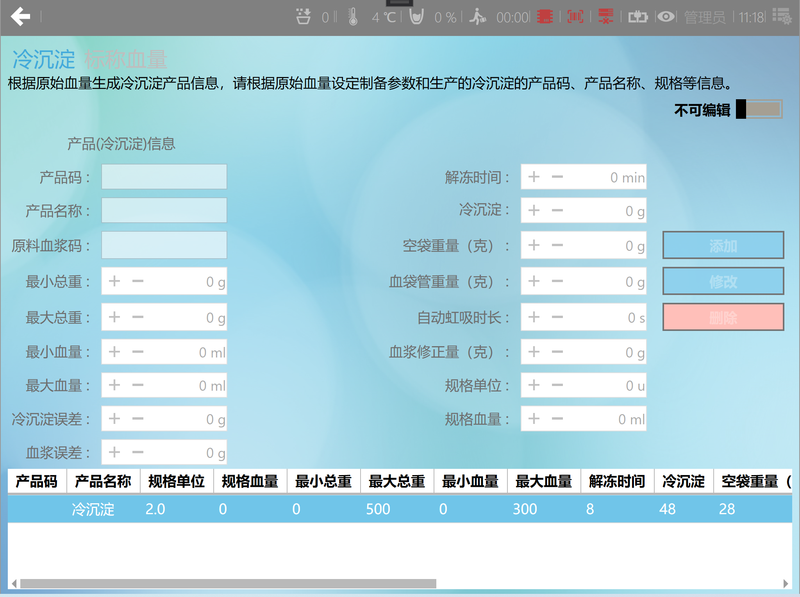Toggle the 不可编辑 edit switch

tap(759, 109)
